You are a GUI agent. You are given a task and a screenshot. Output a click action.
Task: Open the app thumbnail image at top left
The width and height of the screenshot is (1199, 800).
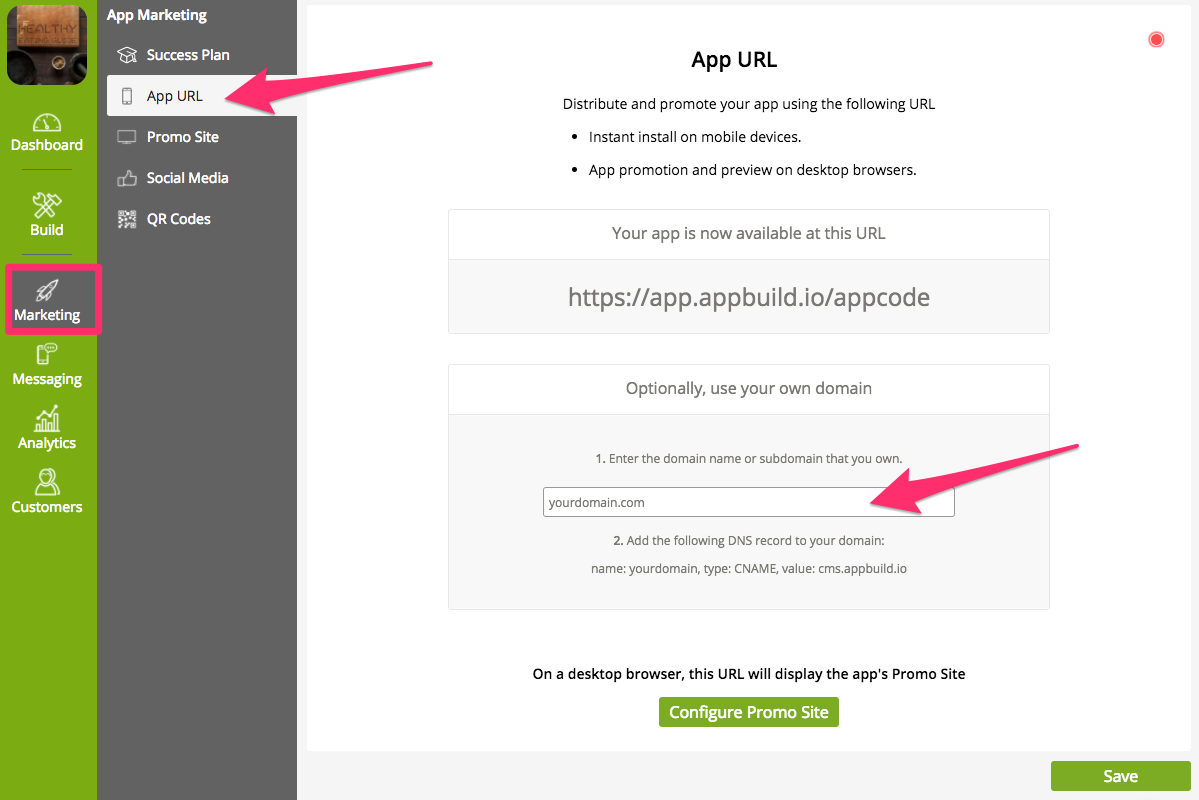47,43
